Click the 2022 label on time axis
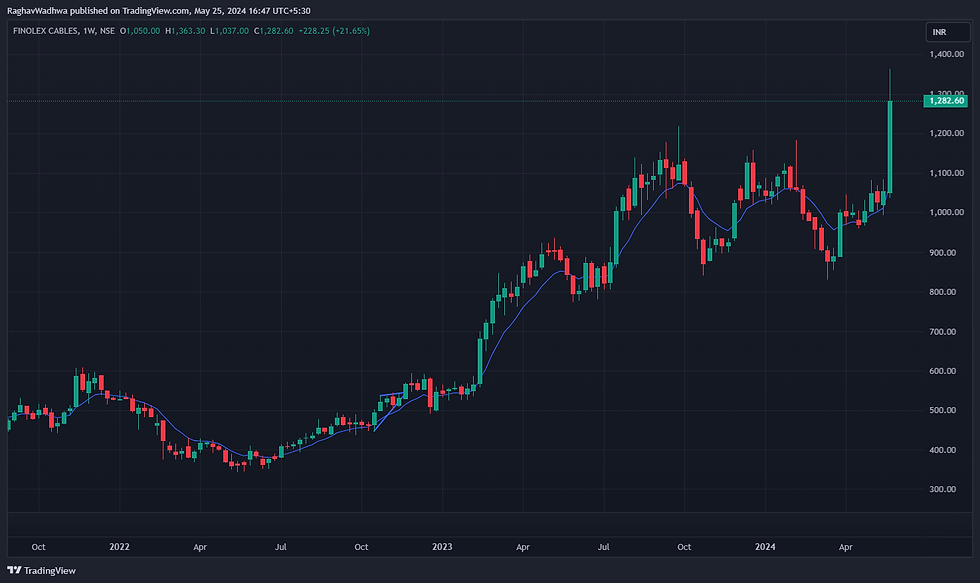 point(119,547)
